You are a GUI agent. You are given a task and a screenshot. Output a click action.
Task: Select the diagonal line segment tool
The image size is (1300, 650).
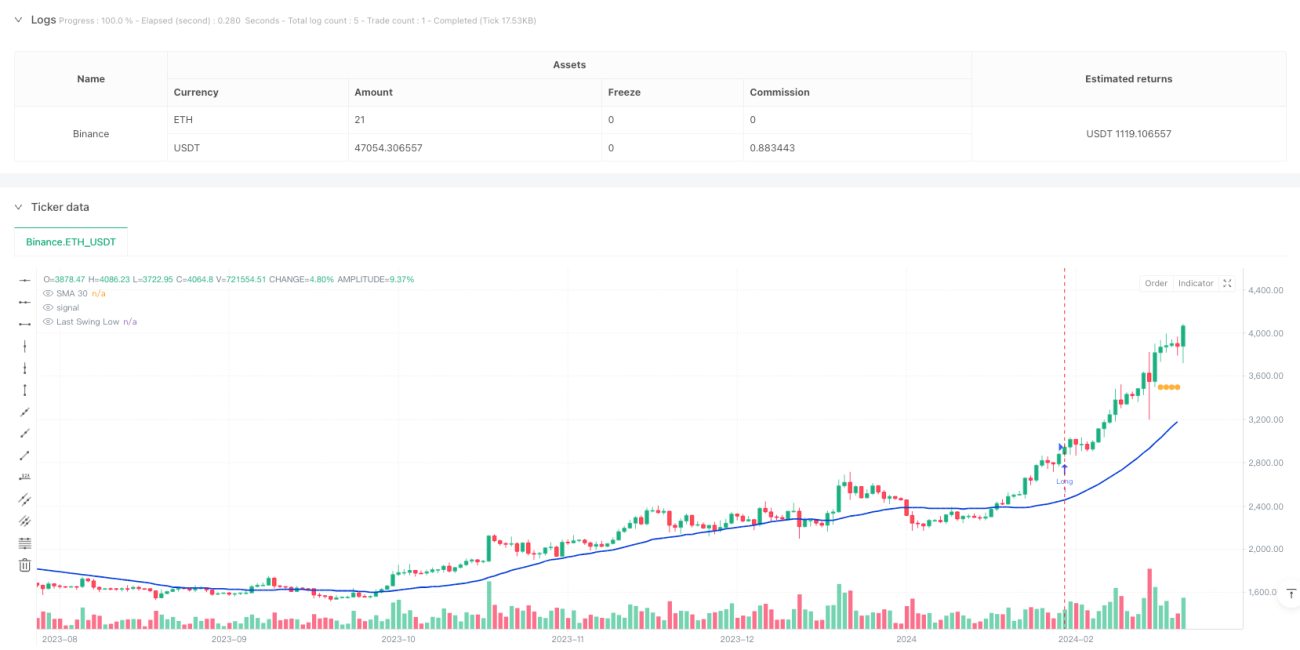point(25,455)
